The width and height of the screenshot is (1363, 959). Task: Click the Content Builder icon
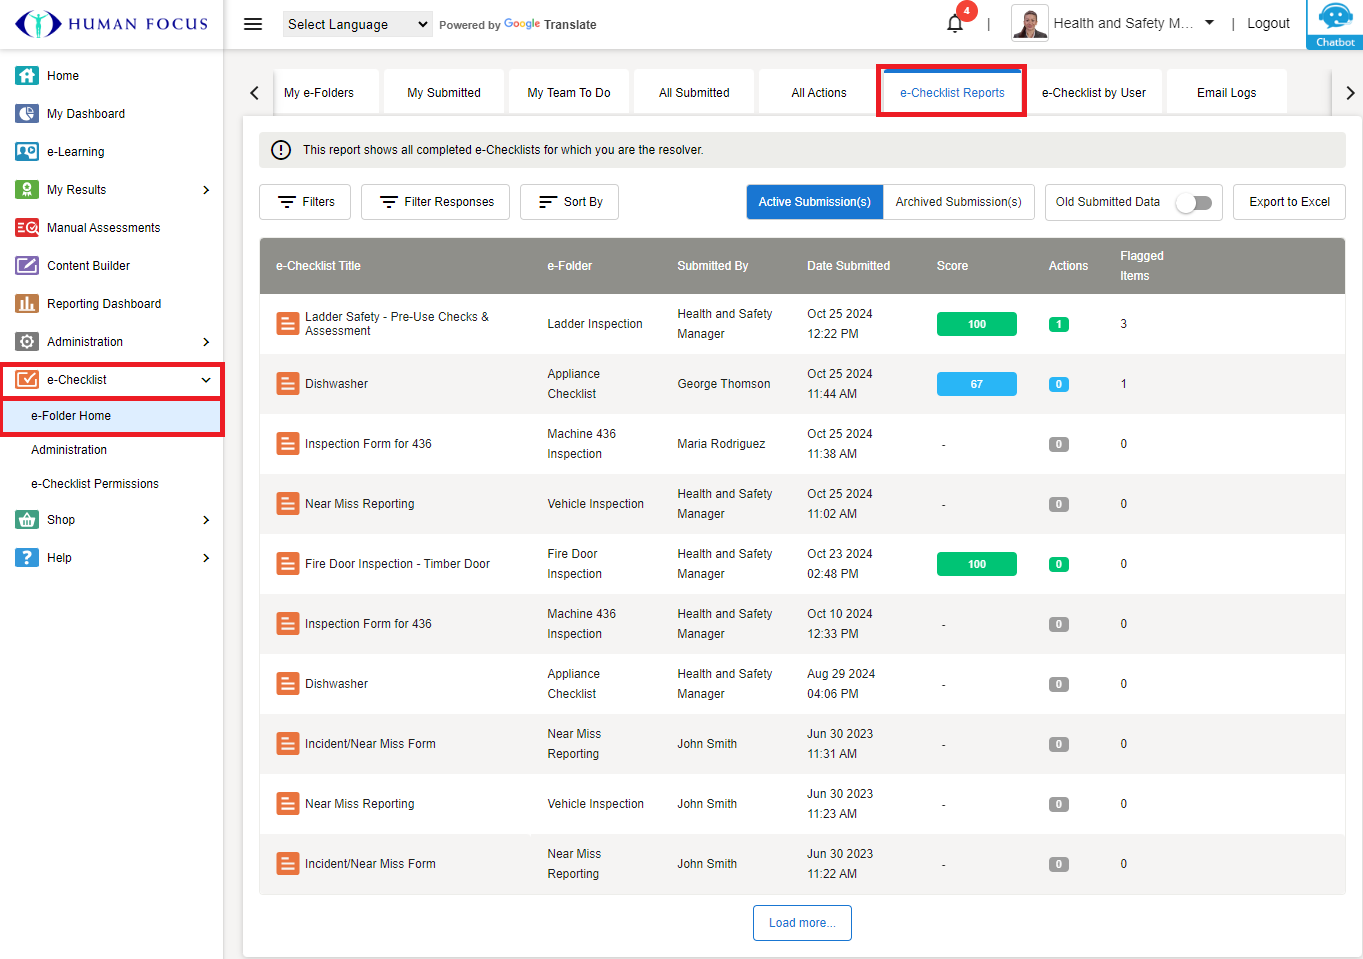[27, 266]
